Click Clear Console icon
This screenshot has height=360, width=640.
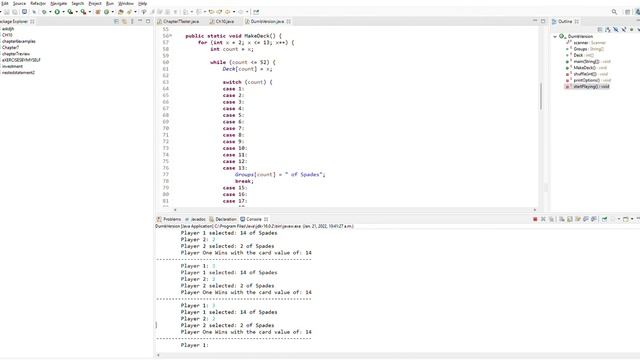[562, 219]
